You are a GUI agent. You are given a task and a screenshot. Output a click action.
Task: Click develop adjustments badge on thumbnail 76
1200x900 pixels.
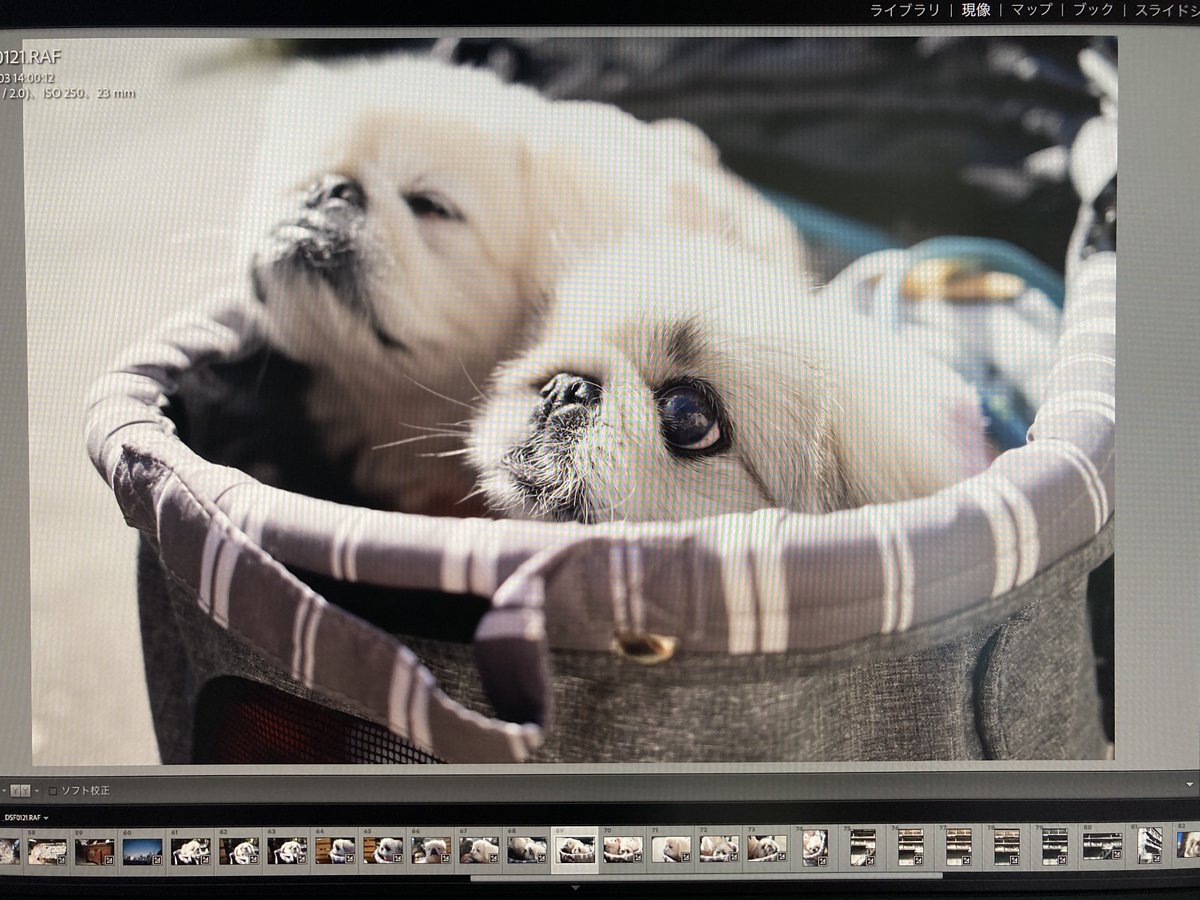[917, 861]
